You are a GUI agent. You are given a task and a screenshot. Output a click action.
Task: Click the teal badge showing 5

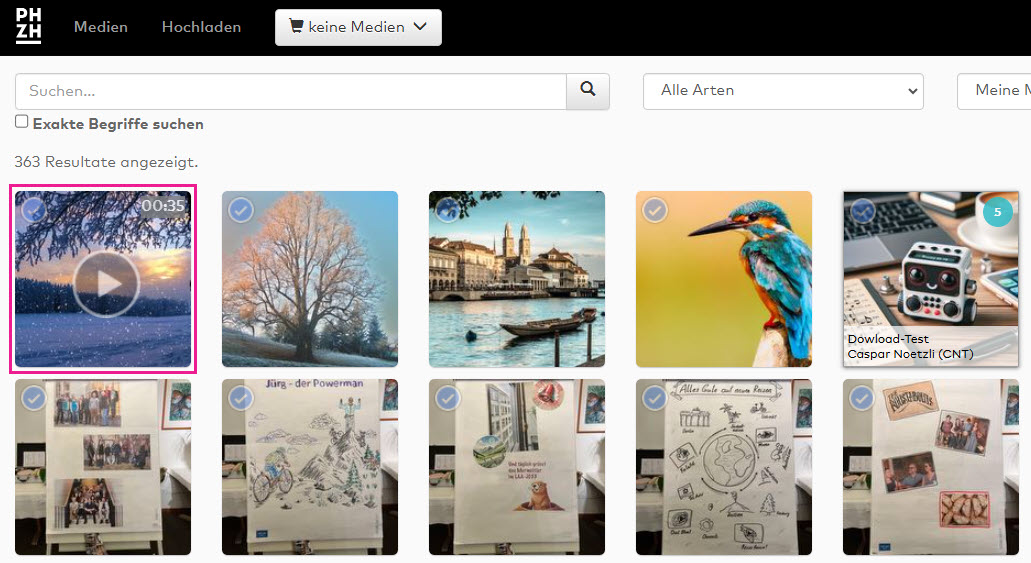pyautogui.click(x=997, y=212)
